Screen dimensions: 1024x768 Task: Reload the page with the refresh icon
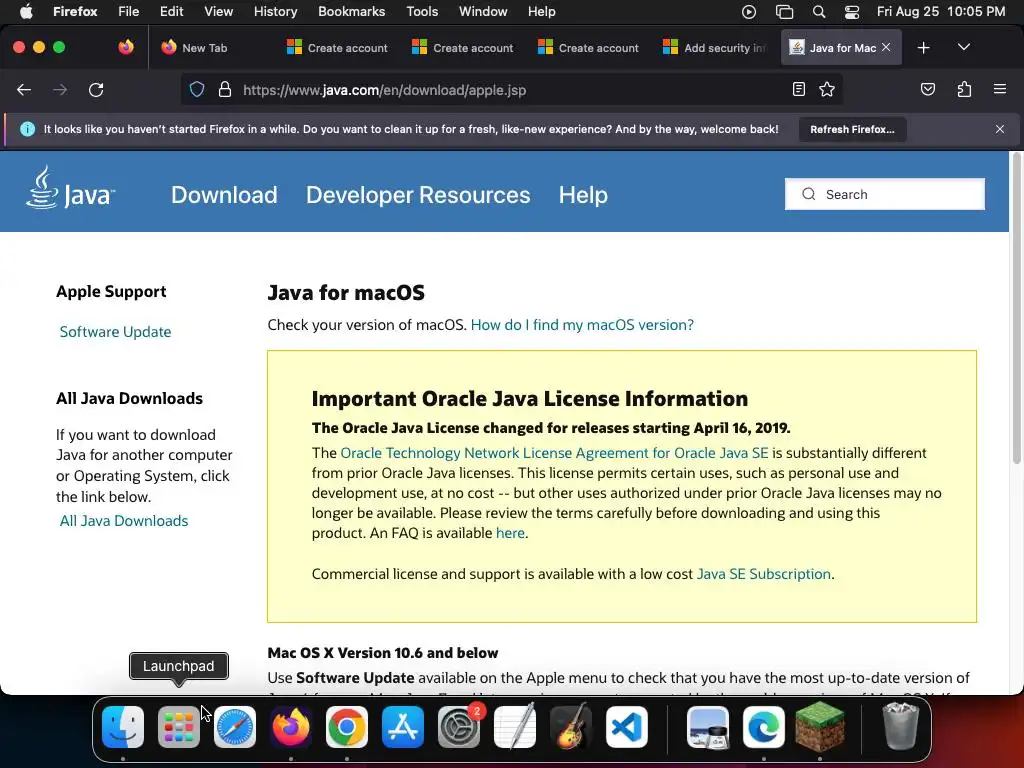(96, 90)
